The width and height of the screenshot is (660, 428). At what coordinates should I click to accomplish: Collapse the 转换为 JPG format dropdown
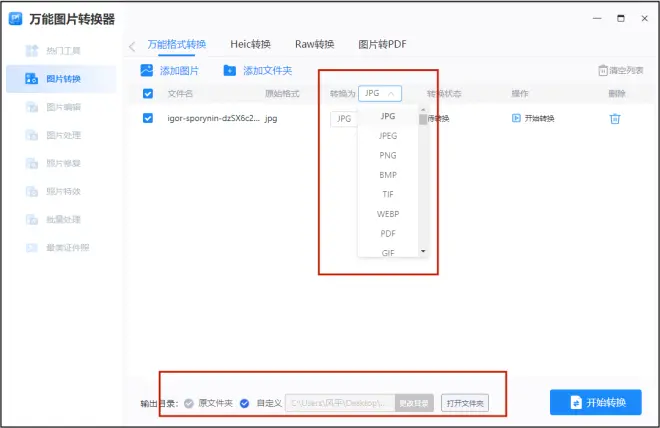click(380, 93)
